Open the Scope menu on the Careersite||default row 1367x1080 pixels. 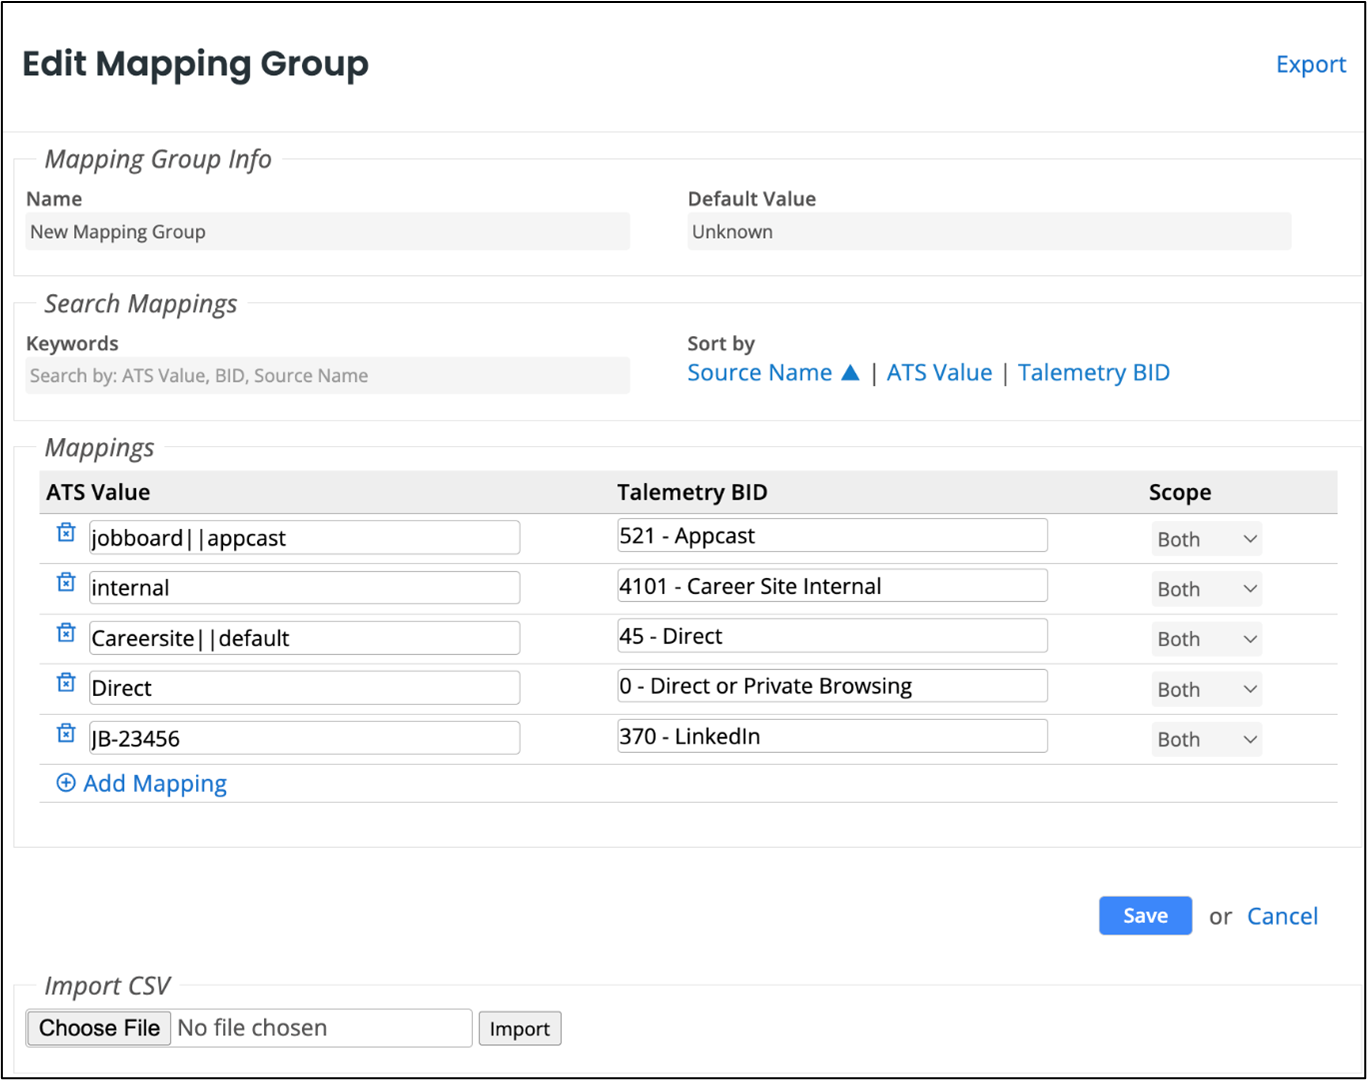click(1206, 638)
